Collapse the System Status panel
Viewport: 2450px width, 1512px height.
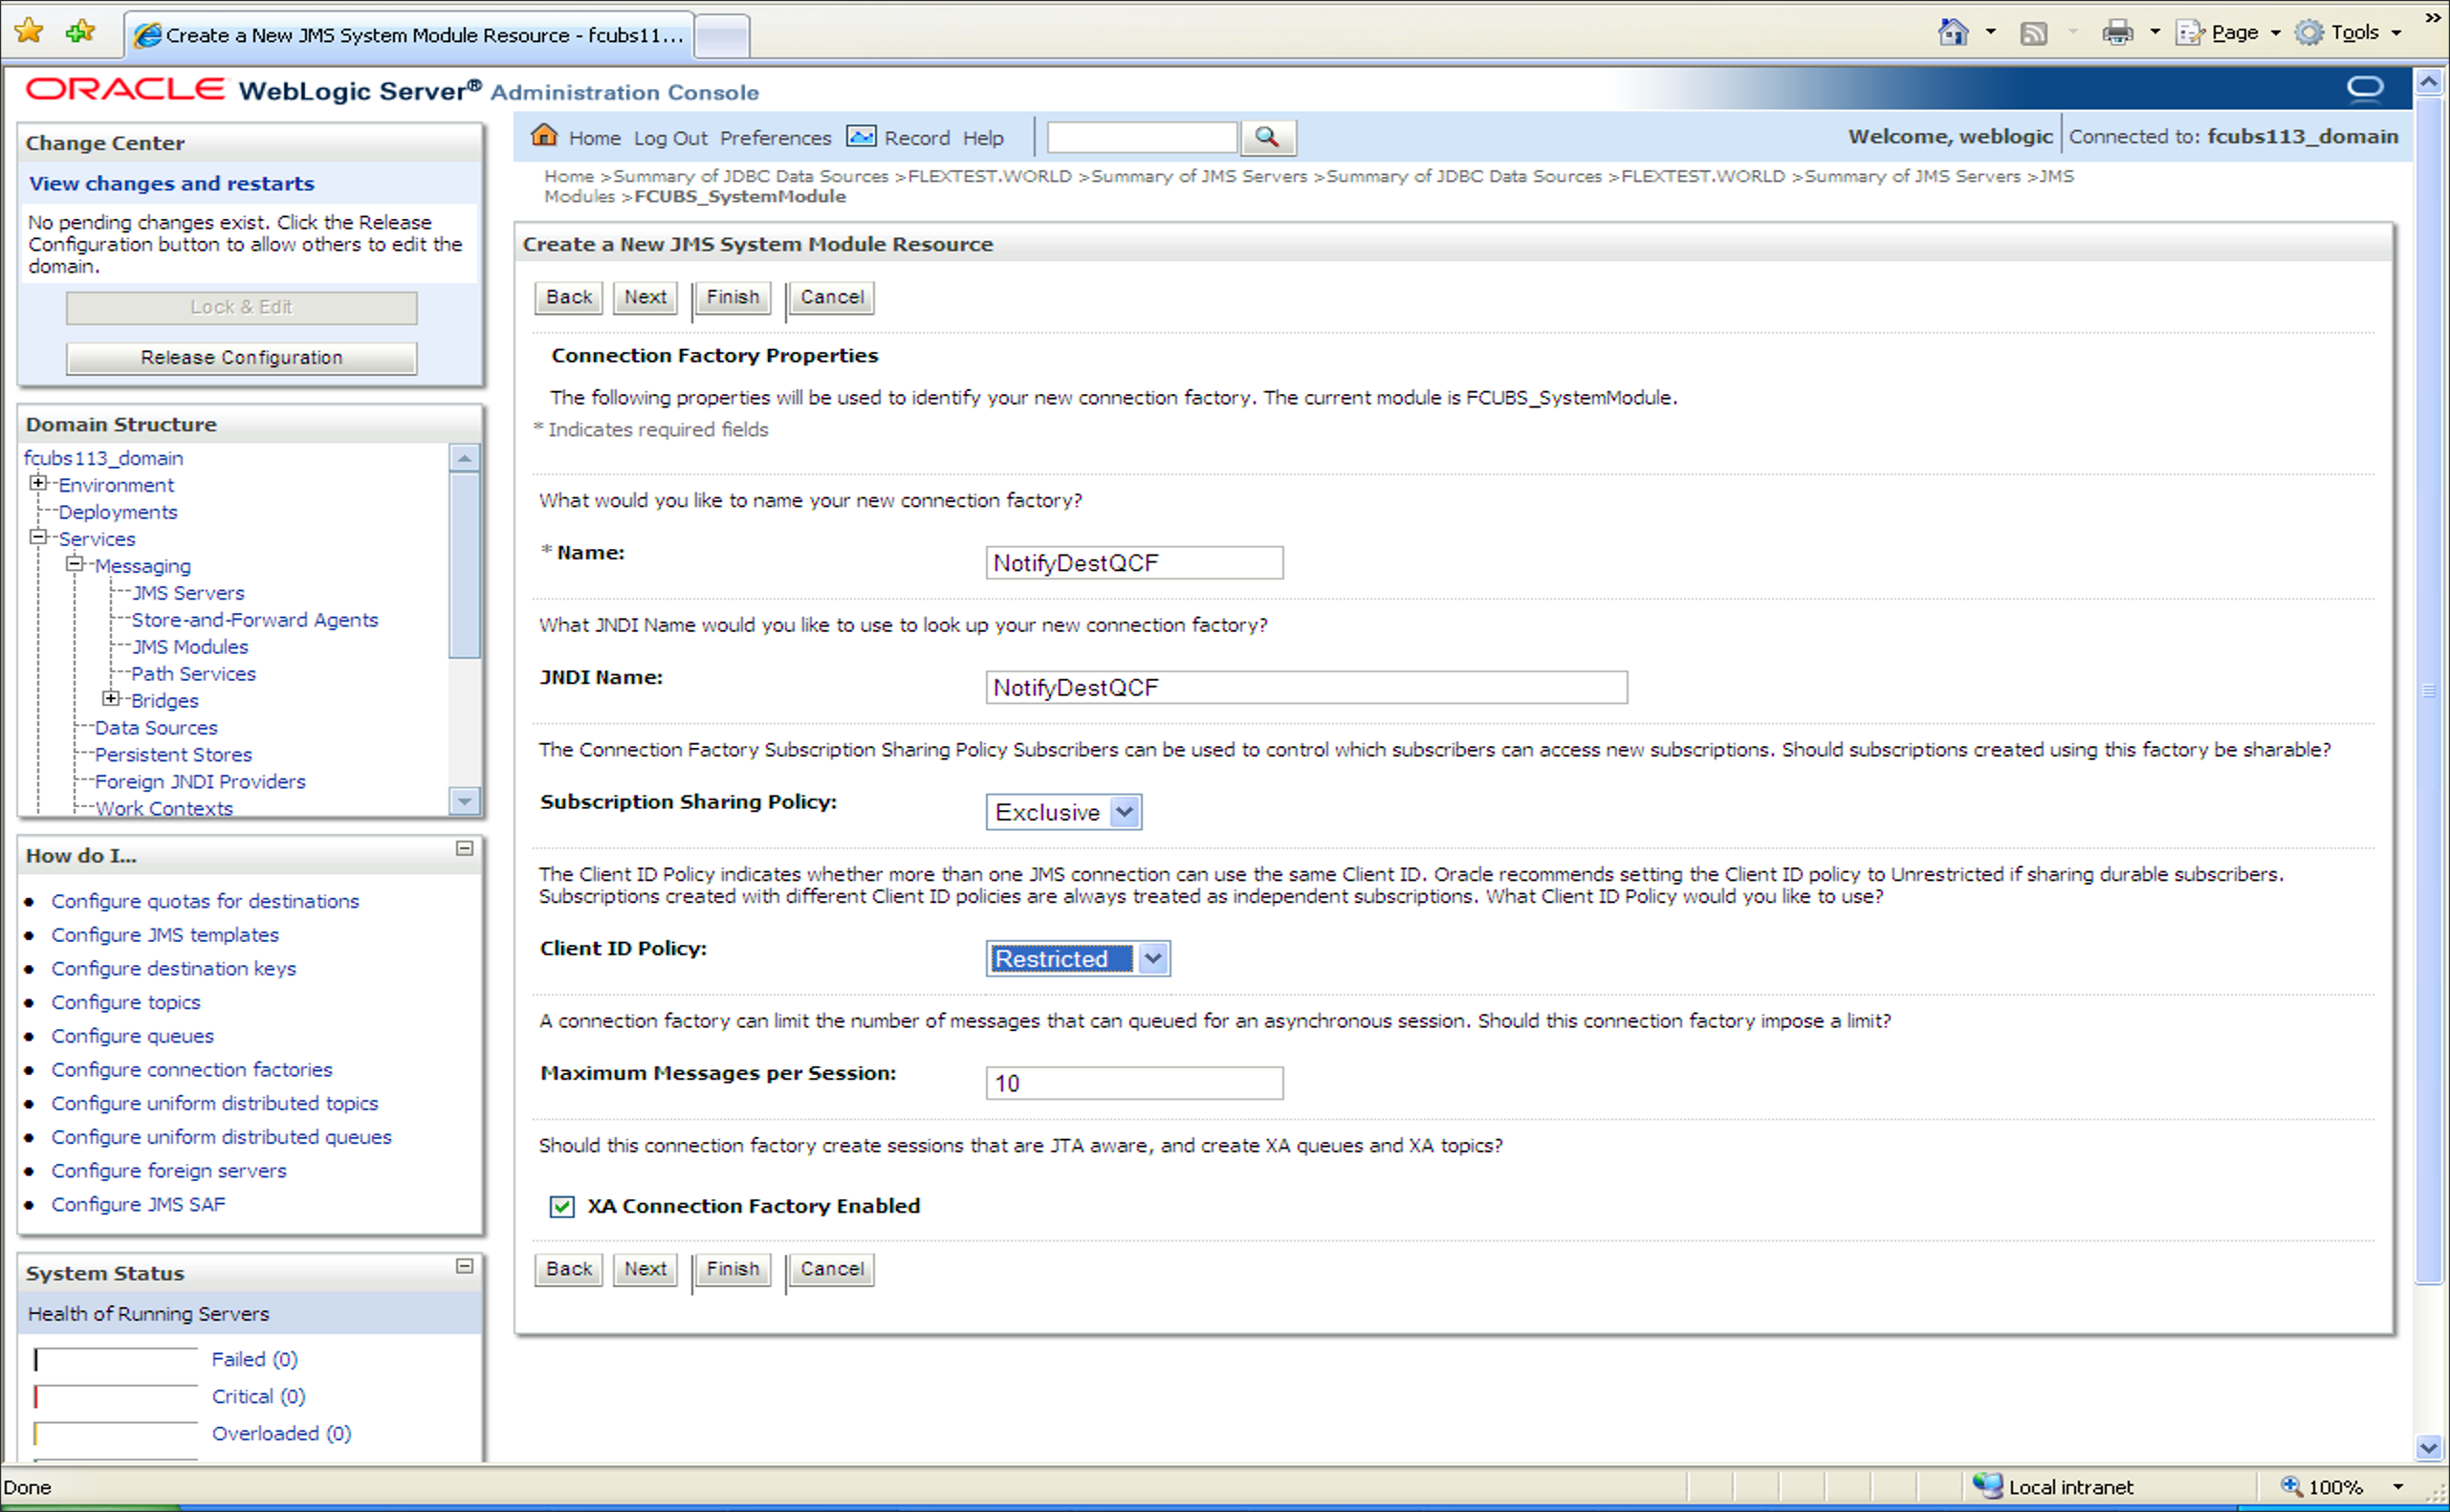(x=465, y=1267)
